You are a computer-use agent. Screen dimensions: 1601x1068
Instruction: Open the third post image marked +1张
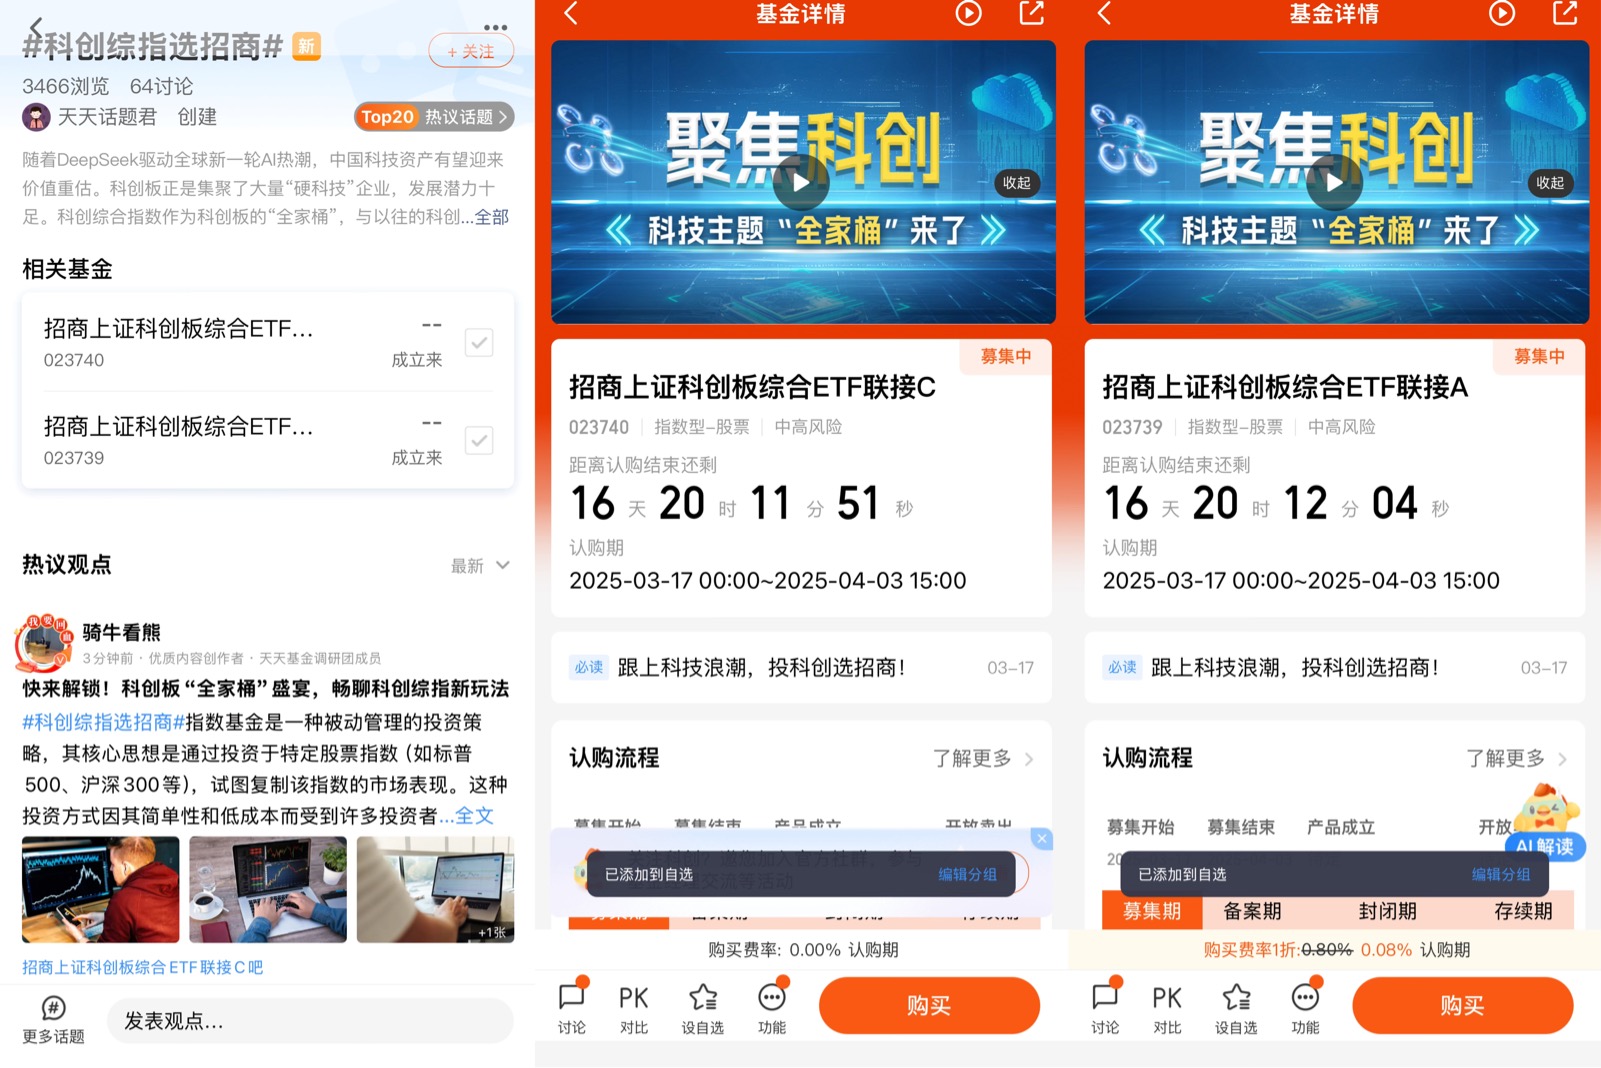click(x=435, y=890)
